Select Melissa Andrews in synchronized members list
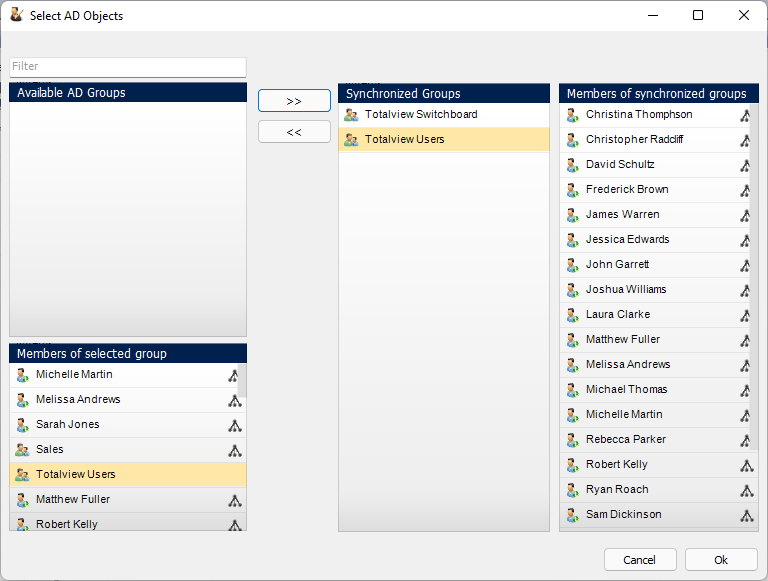 pos(655,365)
